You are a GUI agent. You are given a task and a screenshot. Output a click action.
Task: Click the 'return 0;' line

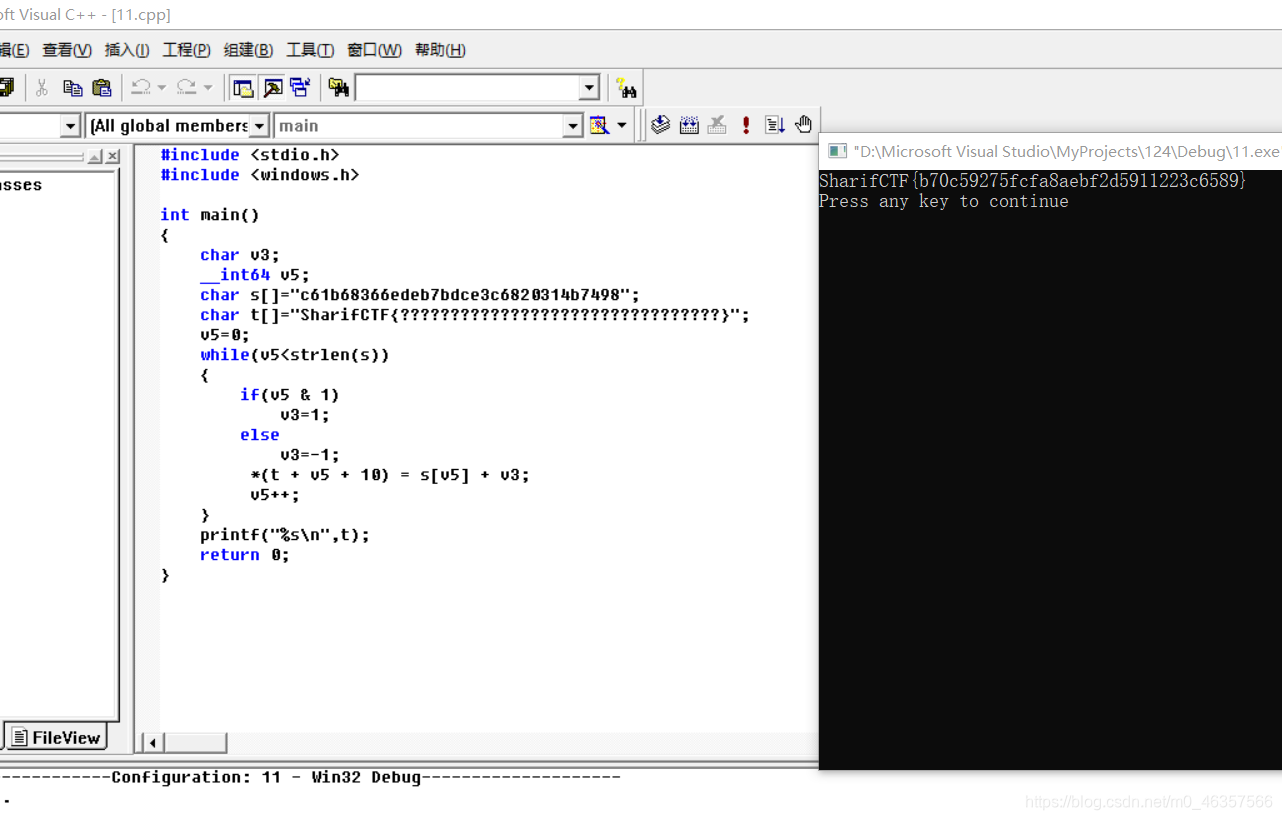pyautogui.click(x=245, y=555)
